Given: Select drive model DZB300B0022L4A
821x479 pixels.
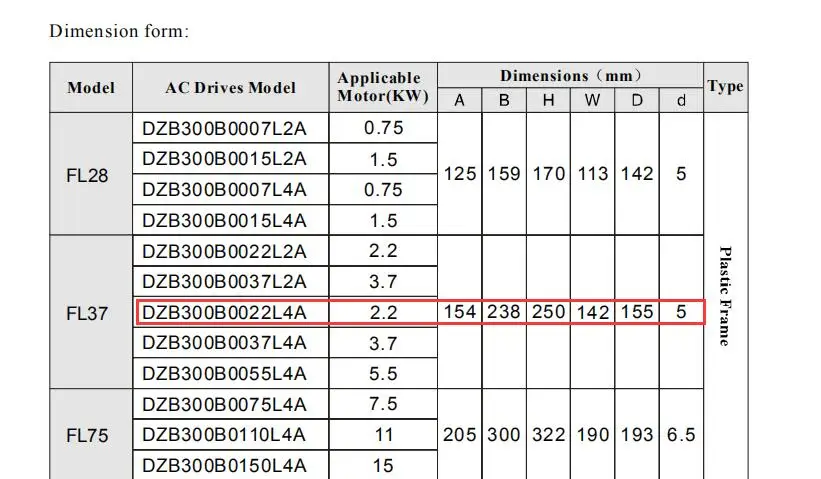Looking at the screenshot, I should 224,313.
